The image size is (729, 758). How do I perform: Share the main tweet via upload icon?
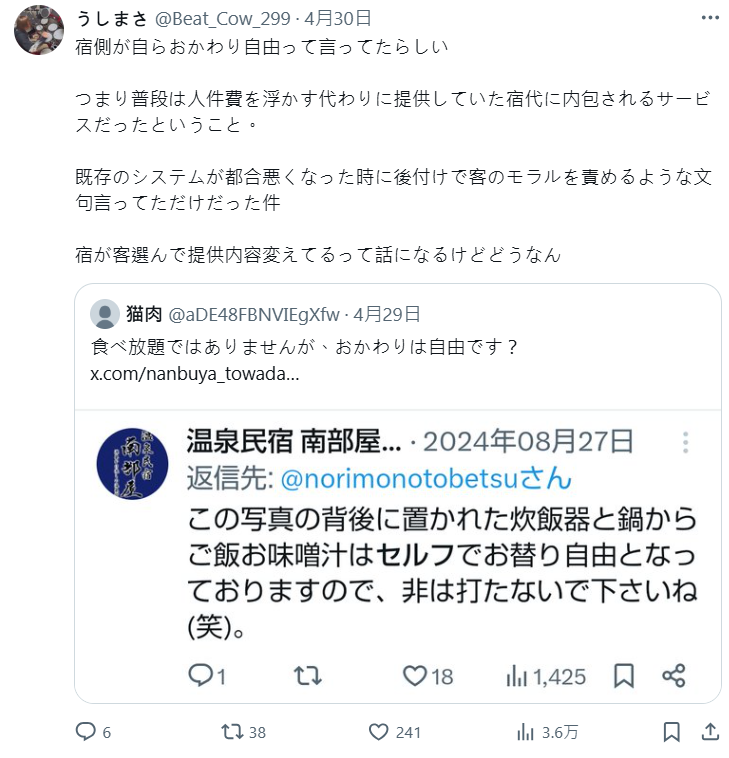[x=709, y=732]
